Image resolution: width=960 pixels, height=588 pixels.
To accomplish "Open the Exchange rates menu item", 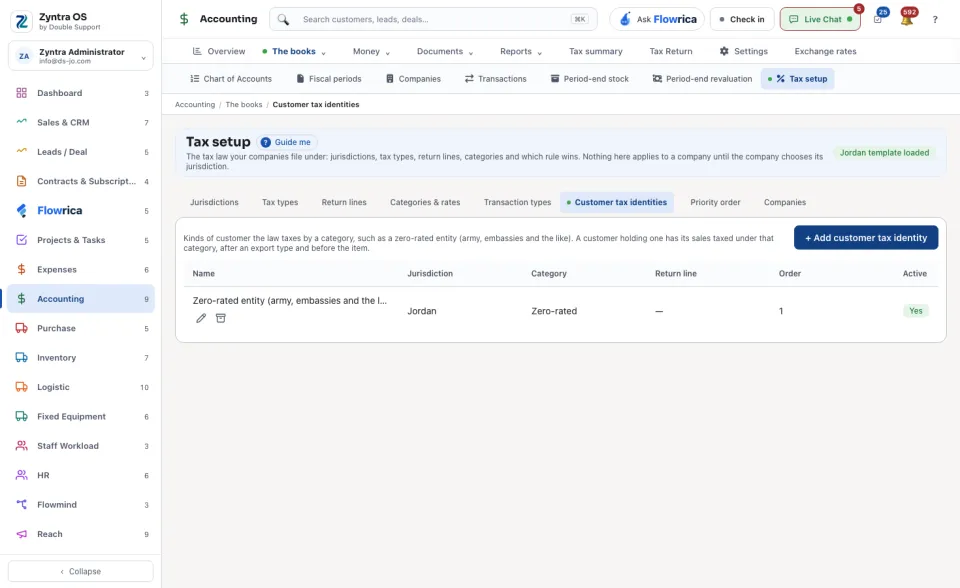I will tap(825, 51).
